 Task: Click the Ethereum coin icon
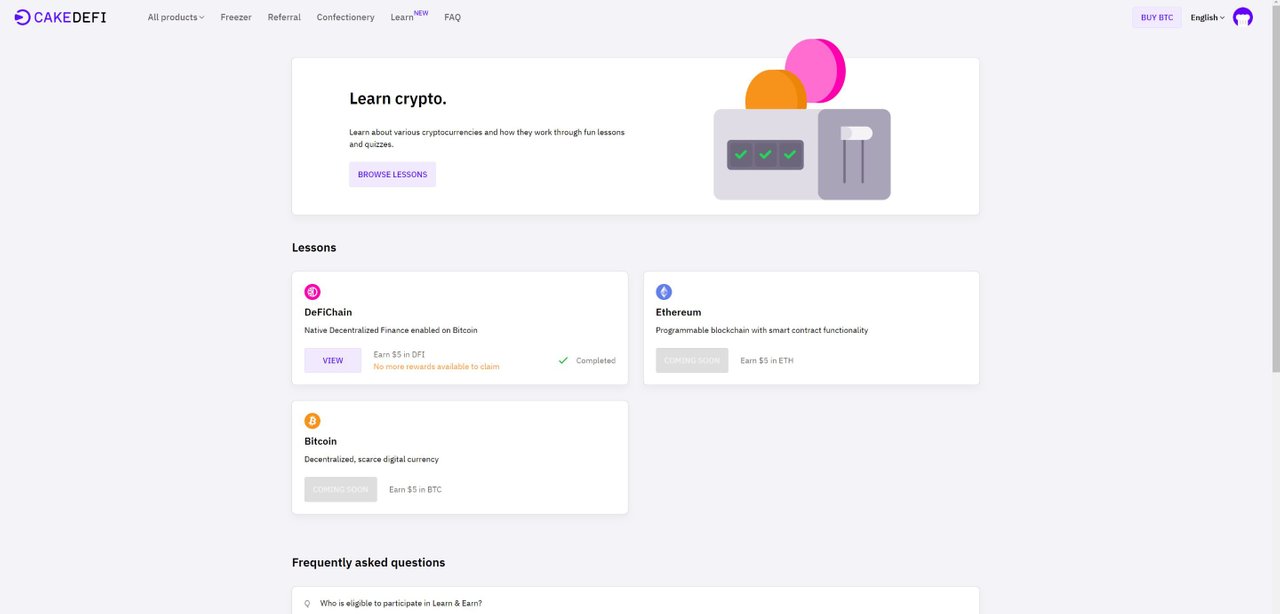pos(664,292)
